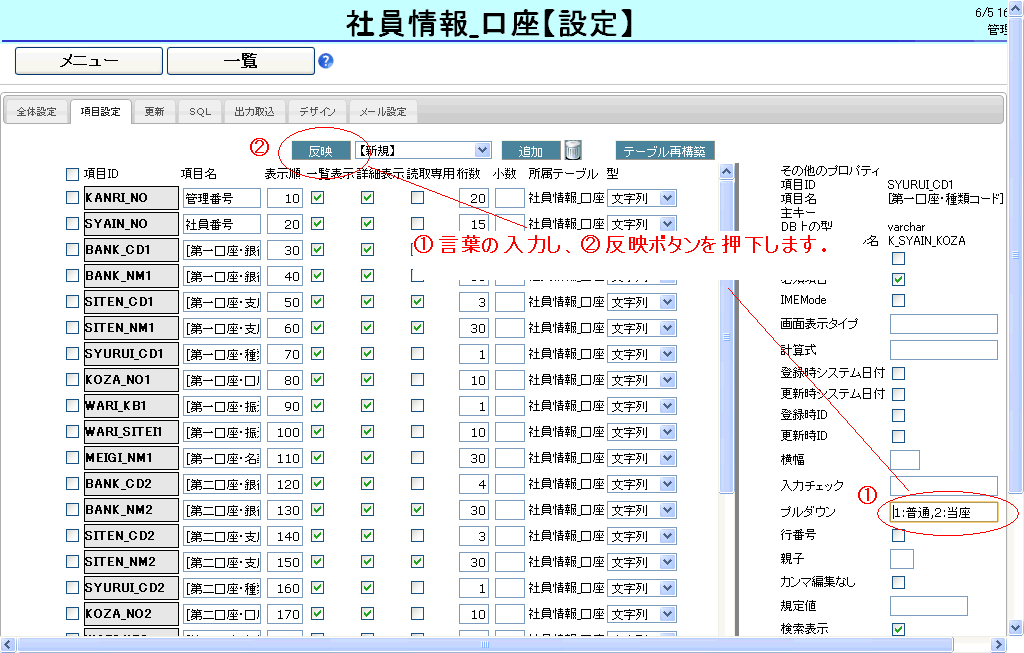Open the 型 dropdown for KANRI_NO row

pyautogui.click(x=668, y=198)
